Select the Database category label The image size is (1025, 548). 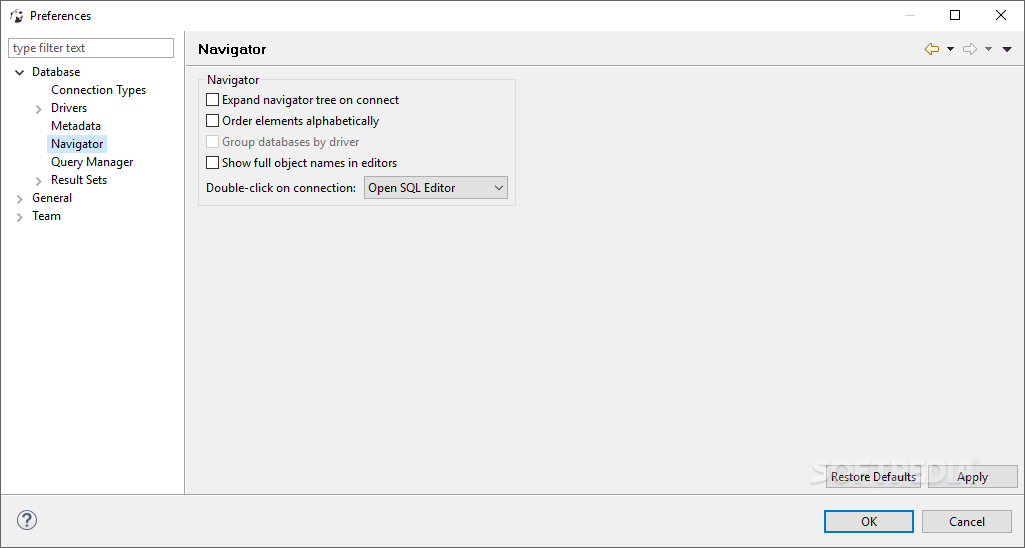point(56,72)
